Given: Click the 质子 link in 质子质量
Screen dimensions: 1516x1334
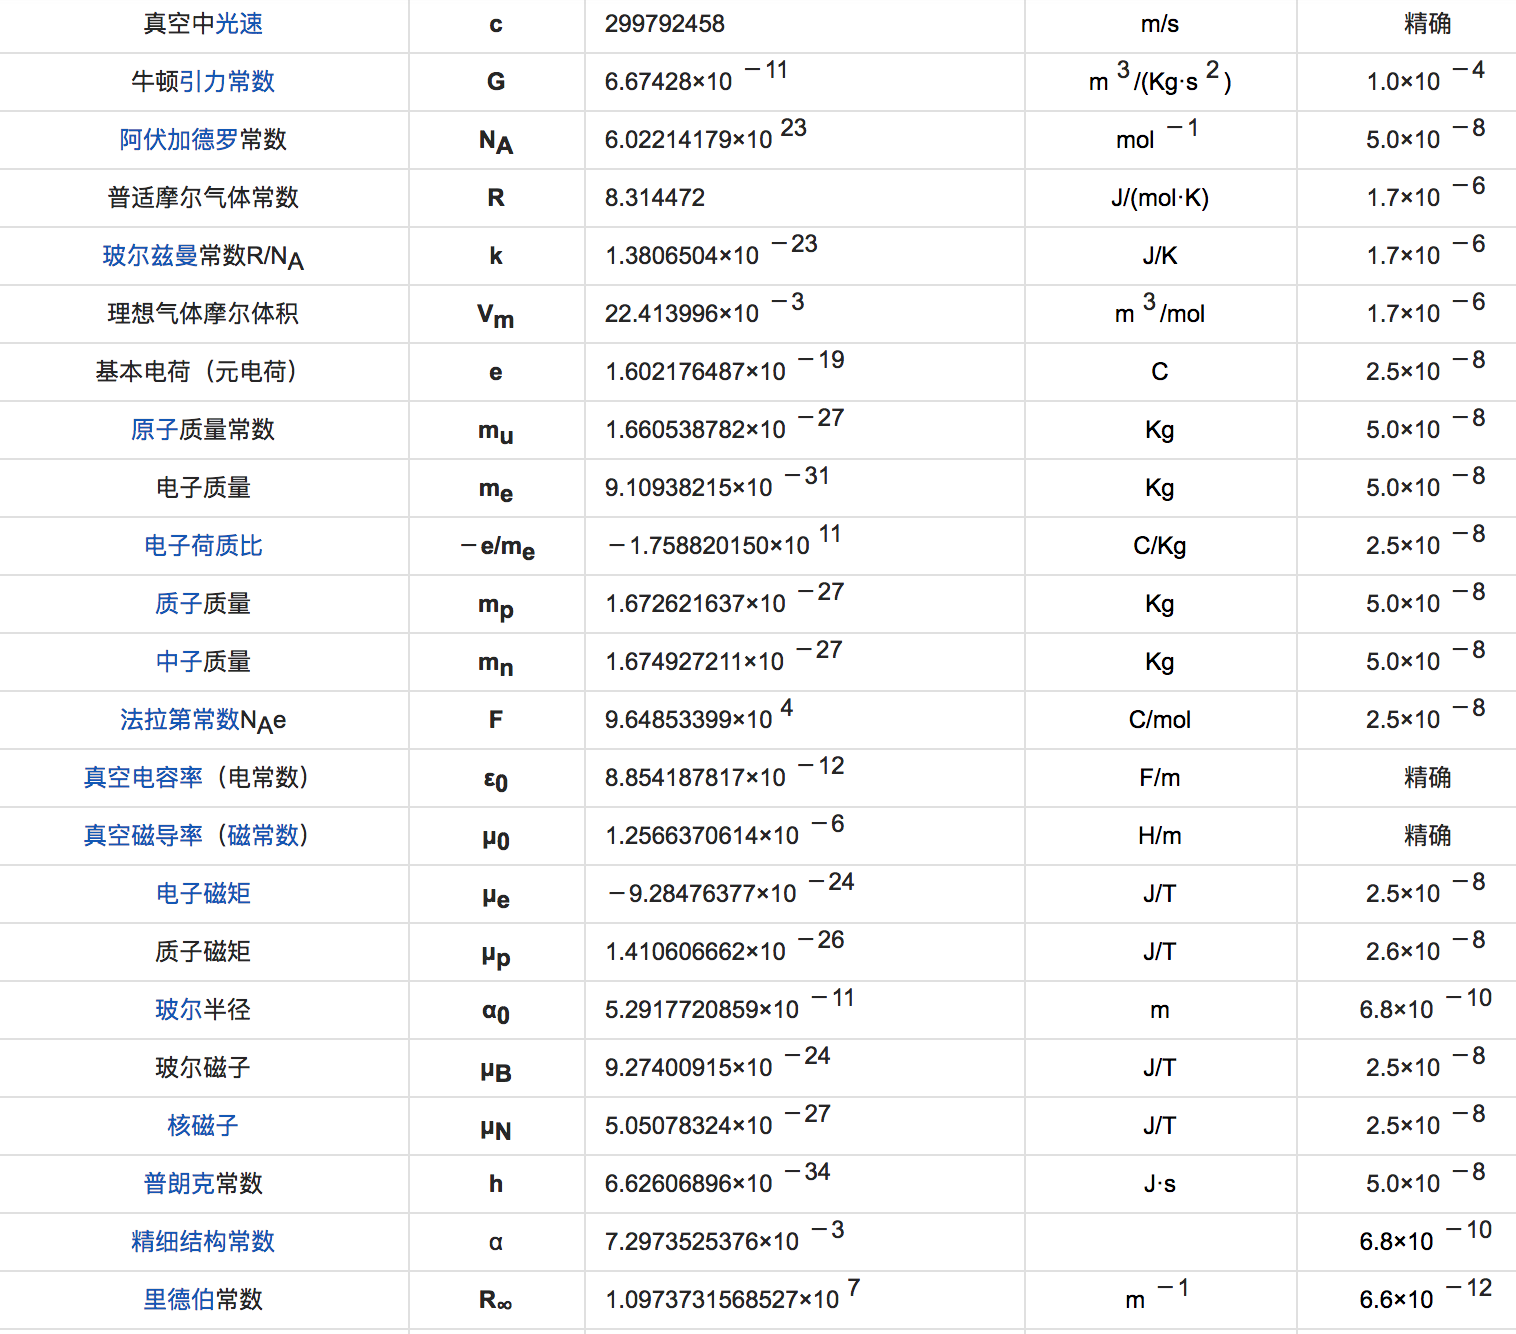Looking at the screenshot, I should pyautogui.click(x=179, y=604).
